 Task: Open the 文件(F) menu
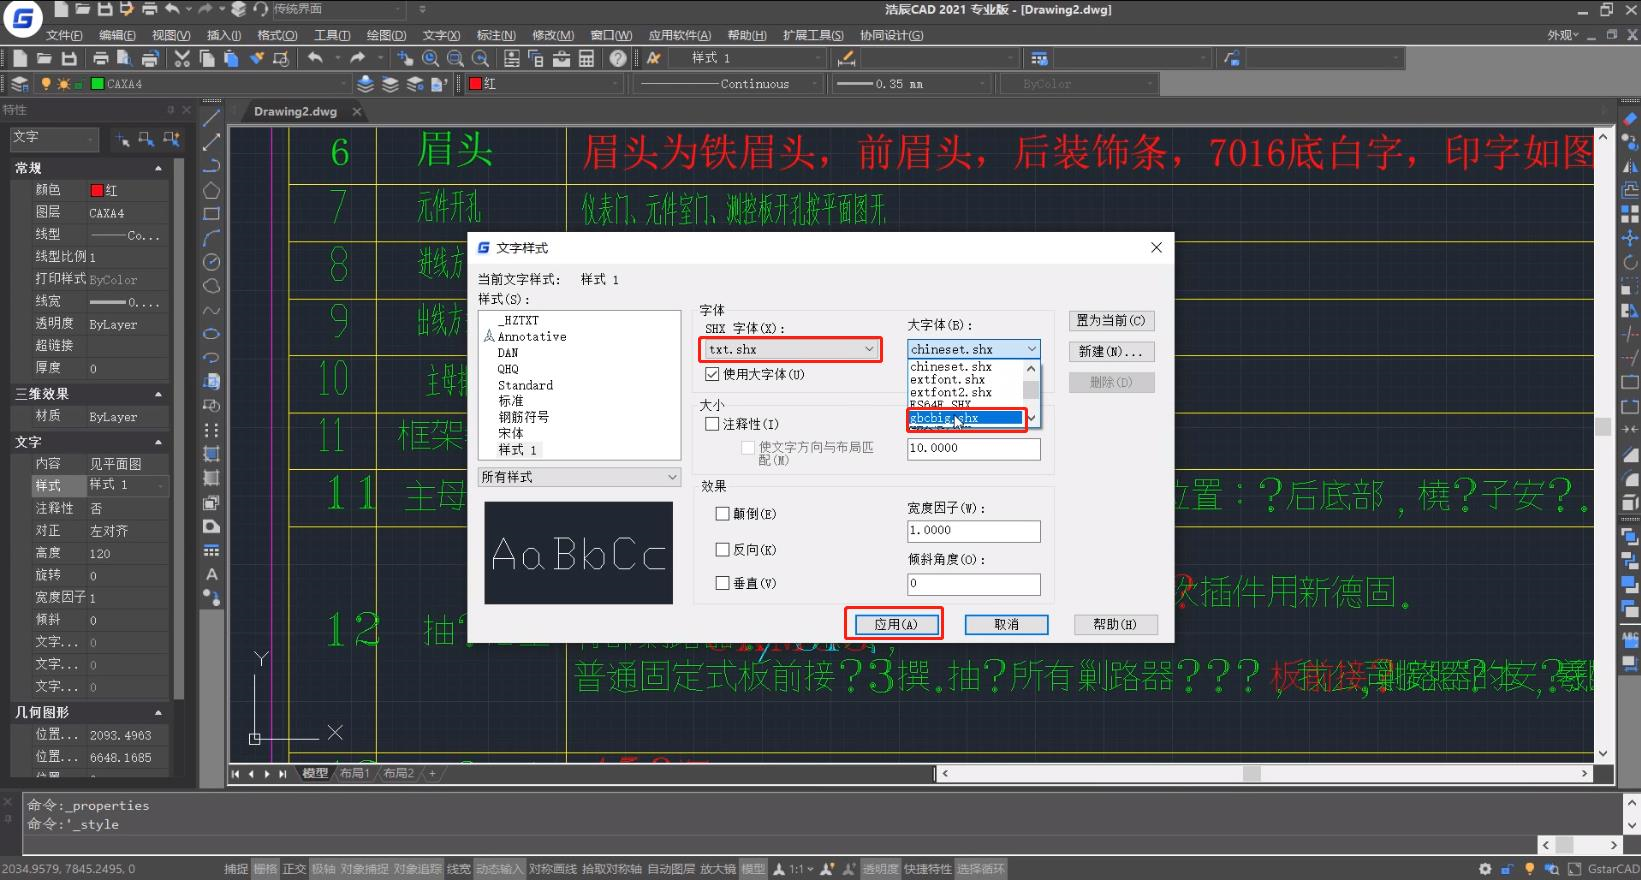point(64,35)
